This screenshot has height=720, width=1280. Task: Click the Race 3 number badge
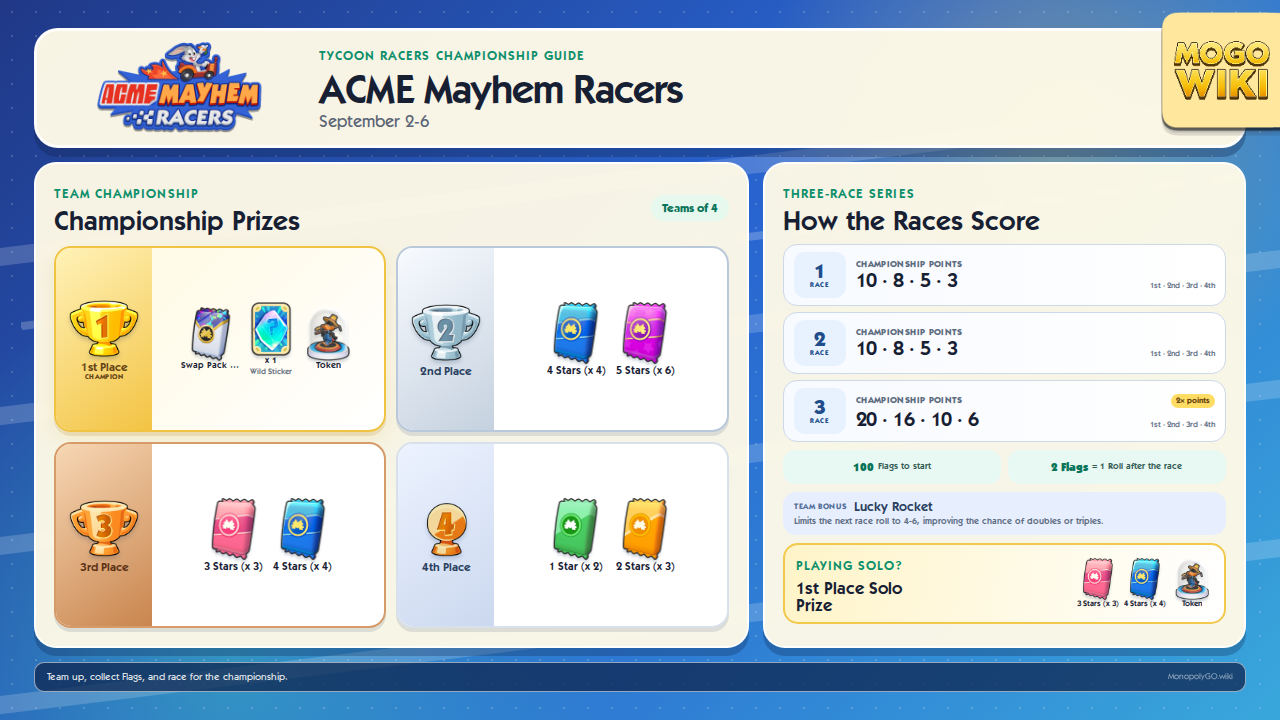click(x=819, y=411)
